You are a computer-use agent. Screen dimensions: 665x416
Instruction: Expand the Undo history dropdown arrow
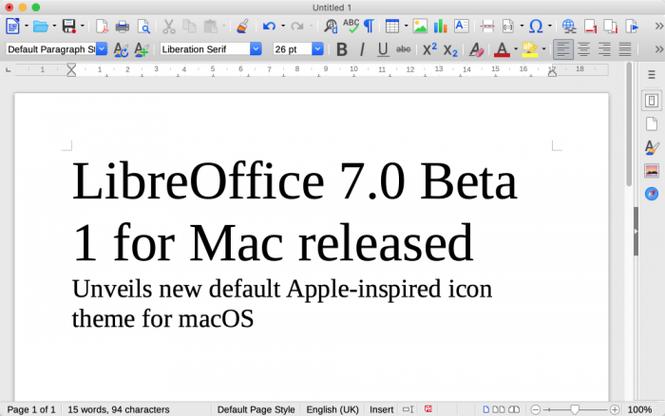tap(283, 26)
